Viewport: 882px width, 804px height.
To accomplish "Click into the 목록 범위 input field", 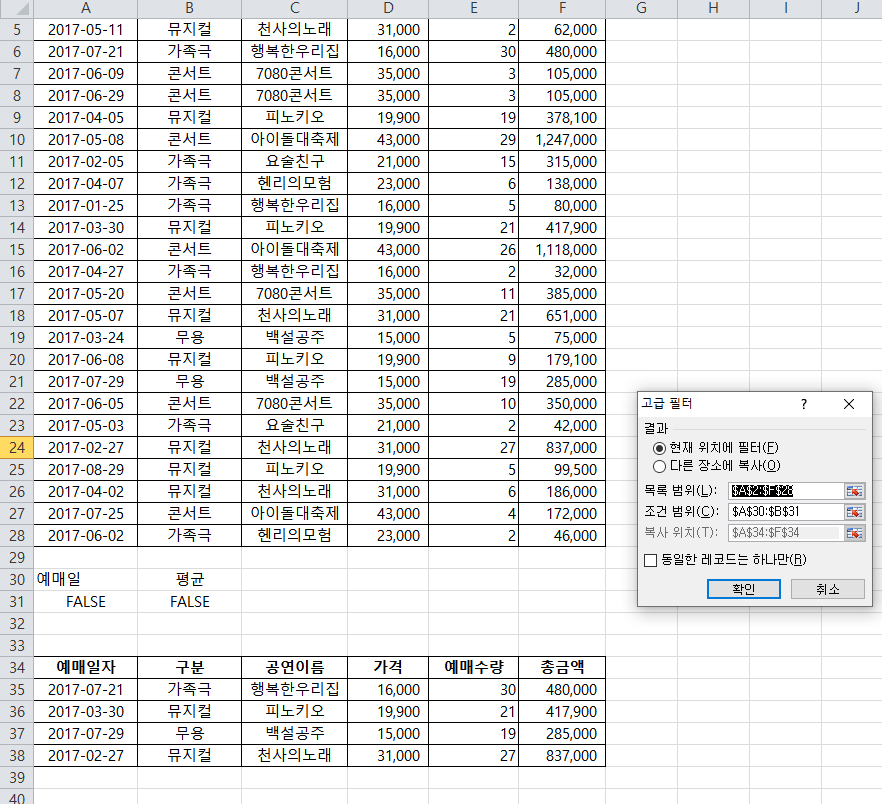I will click(785, 491).
